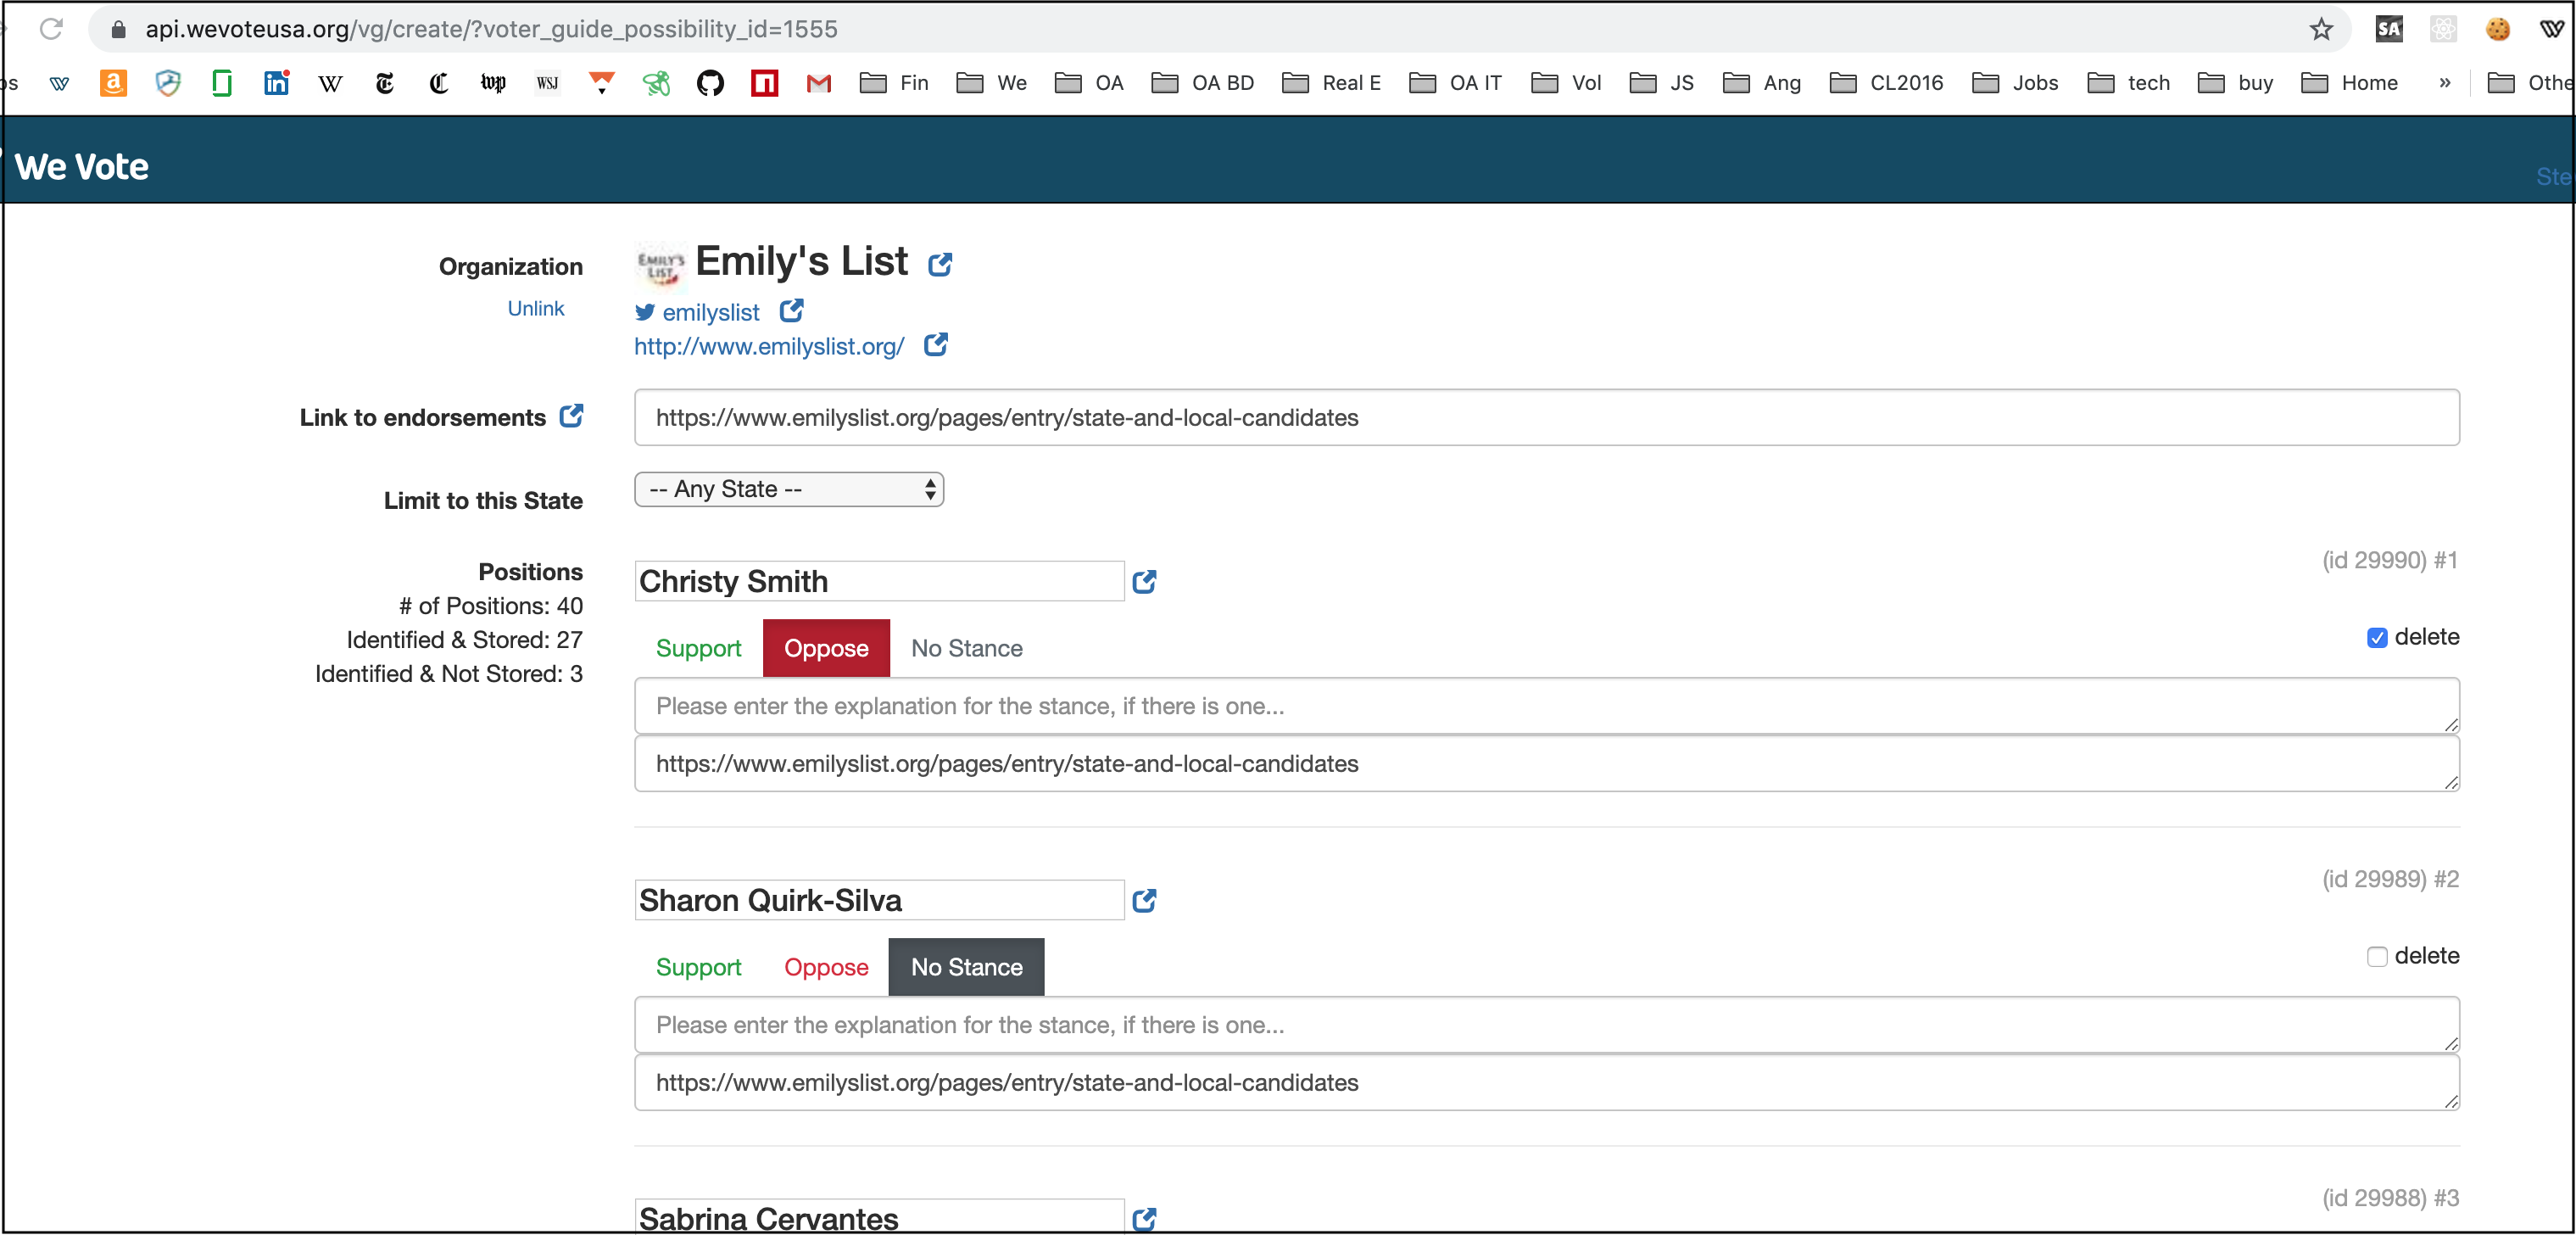Set Christy Smith stance to No Stance
This screenshot has width=2576, height=1235.
(966, 648)
